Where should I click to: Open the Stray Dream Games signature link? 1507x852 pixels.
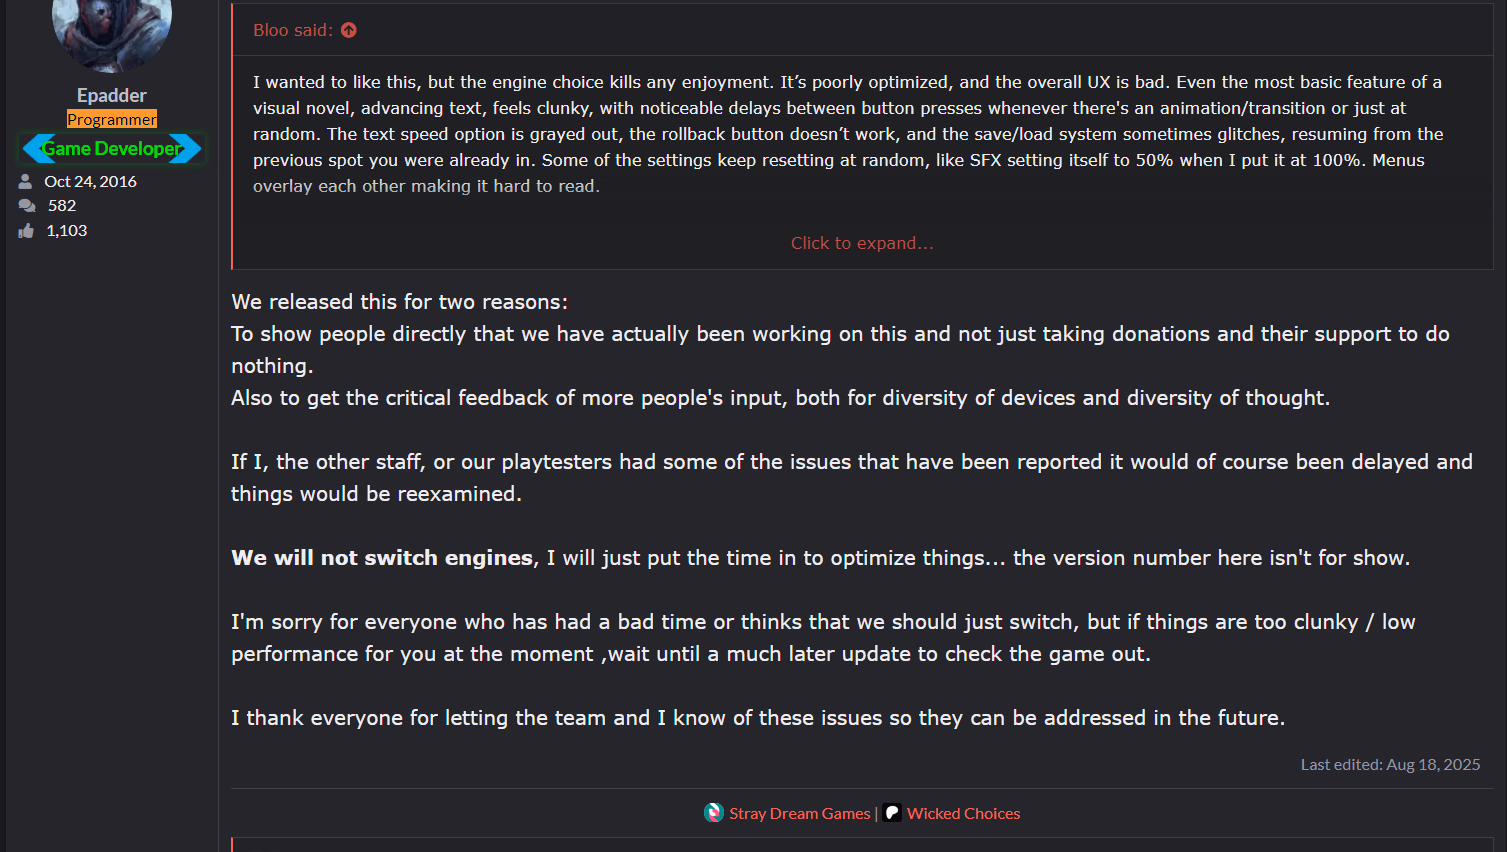click(800, 814)
